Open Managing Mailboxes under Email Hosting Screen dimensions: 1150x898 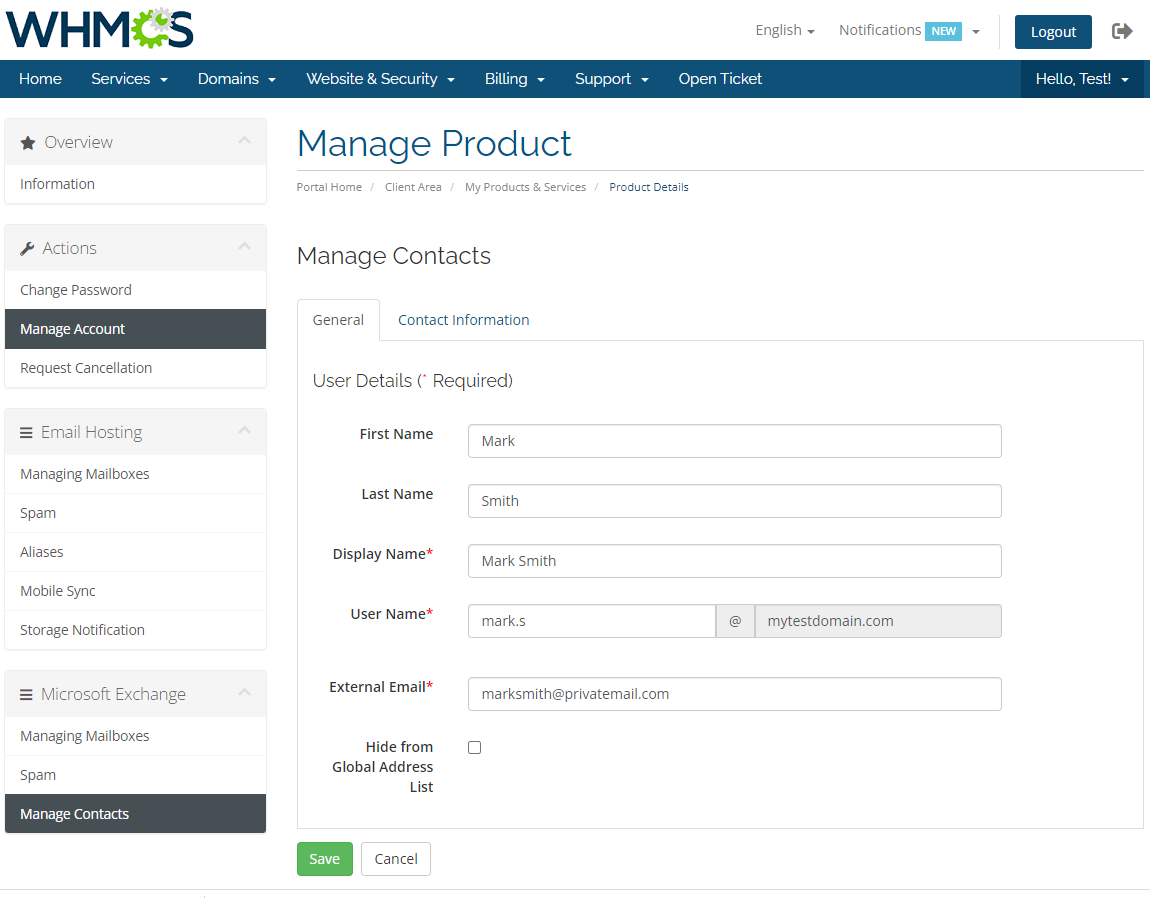(135, 474)
